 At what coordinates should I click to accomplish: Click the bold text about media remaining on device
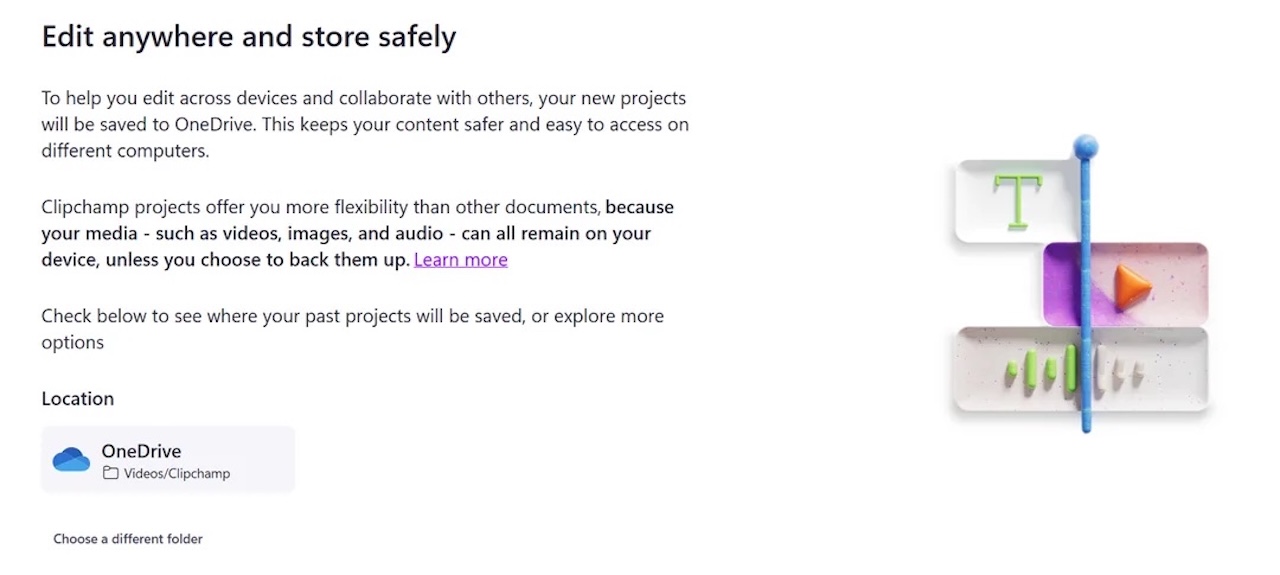pyautogui.click(x=345, y=234)
